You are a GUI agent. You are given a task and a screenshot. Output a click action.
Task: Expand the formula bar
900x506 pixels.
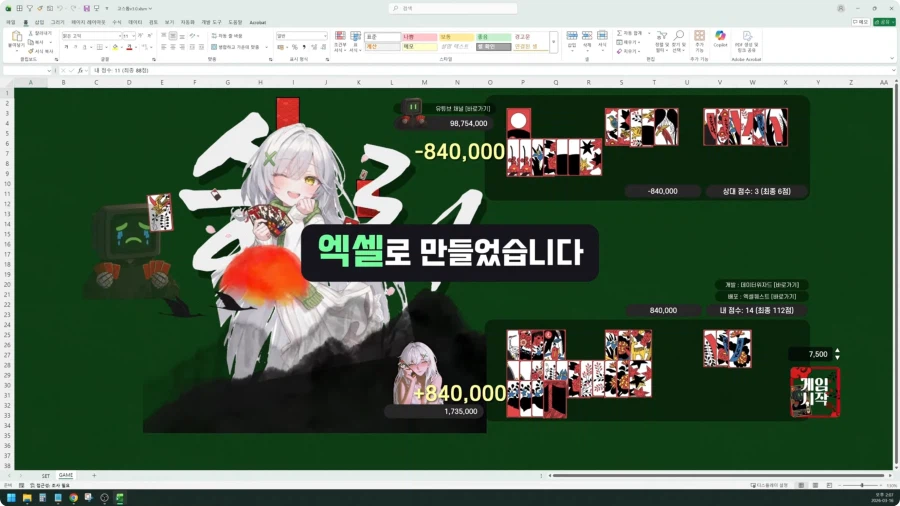(894, 71)
